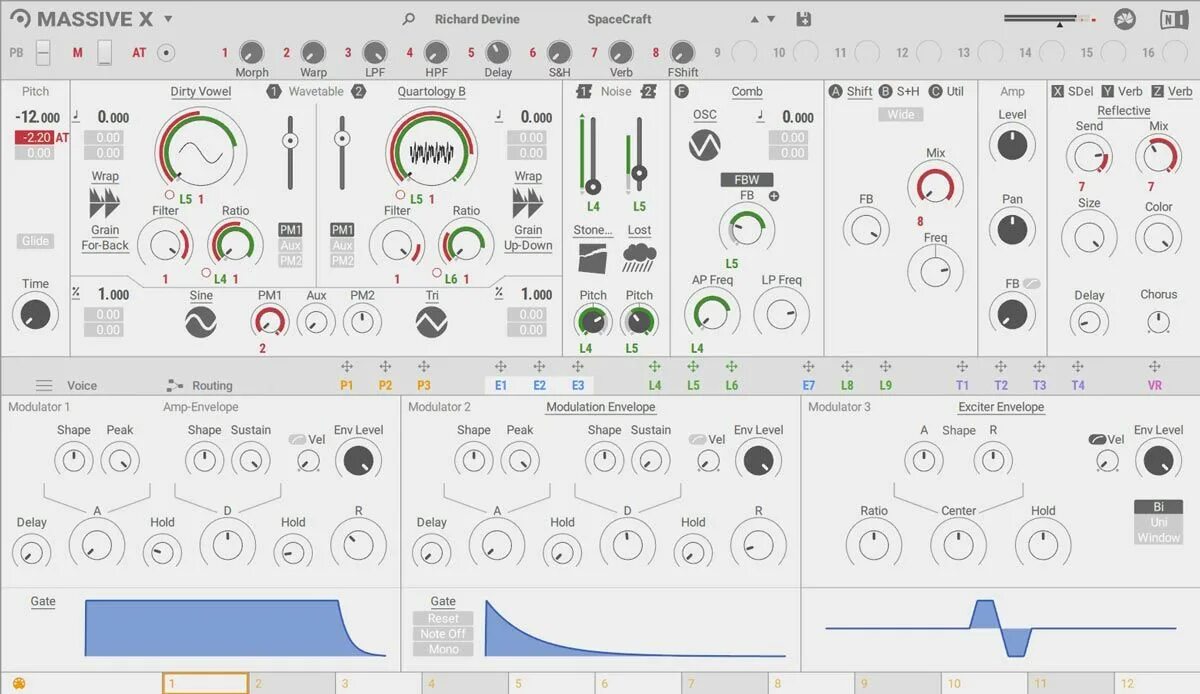The width and height of the screenshot is (1200, 694).
Task: Click the move-arrows icon above VR
Action: (1155, 367)
